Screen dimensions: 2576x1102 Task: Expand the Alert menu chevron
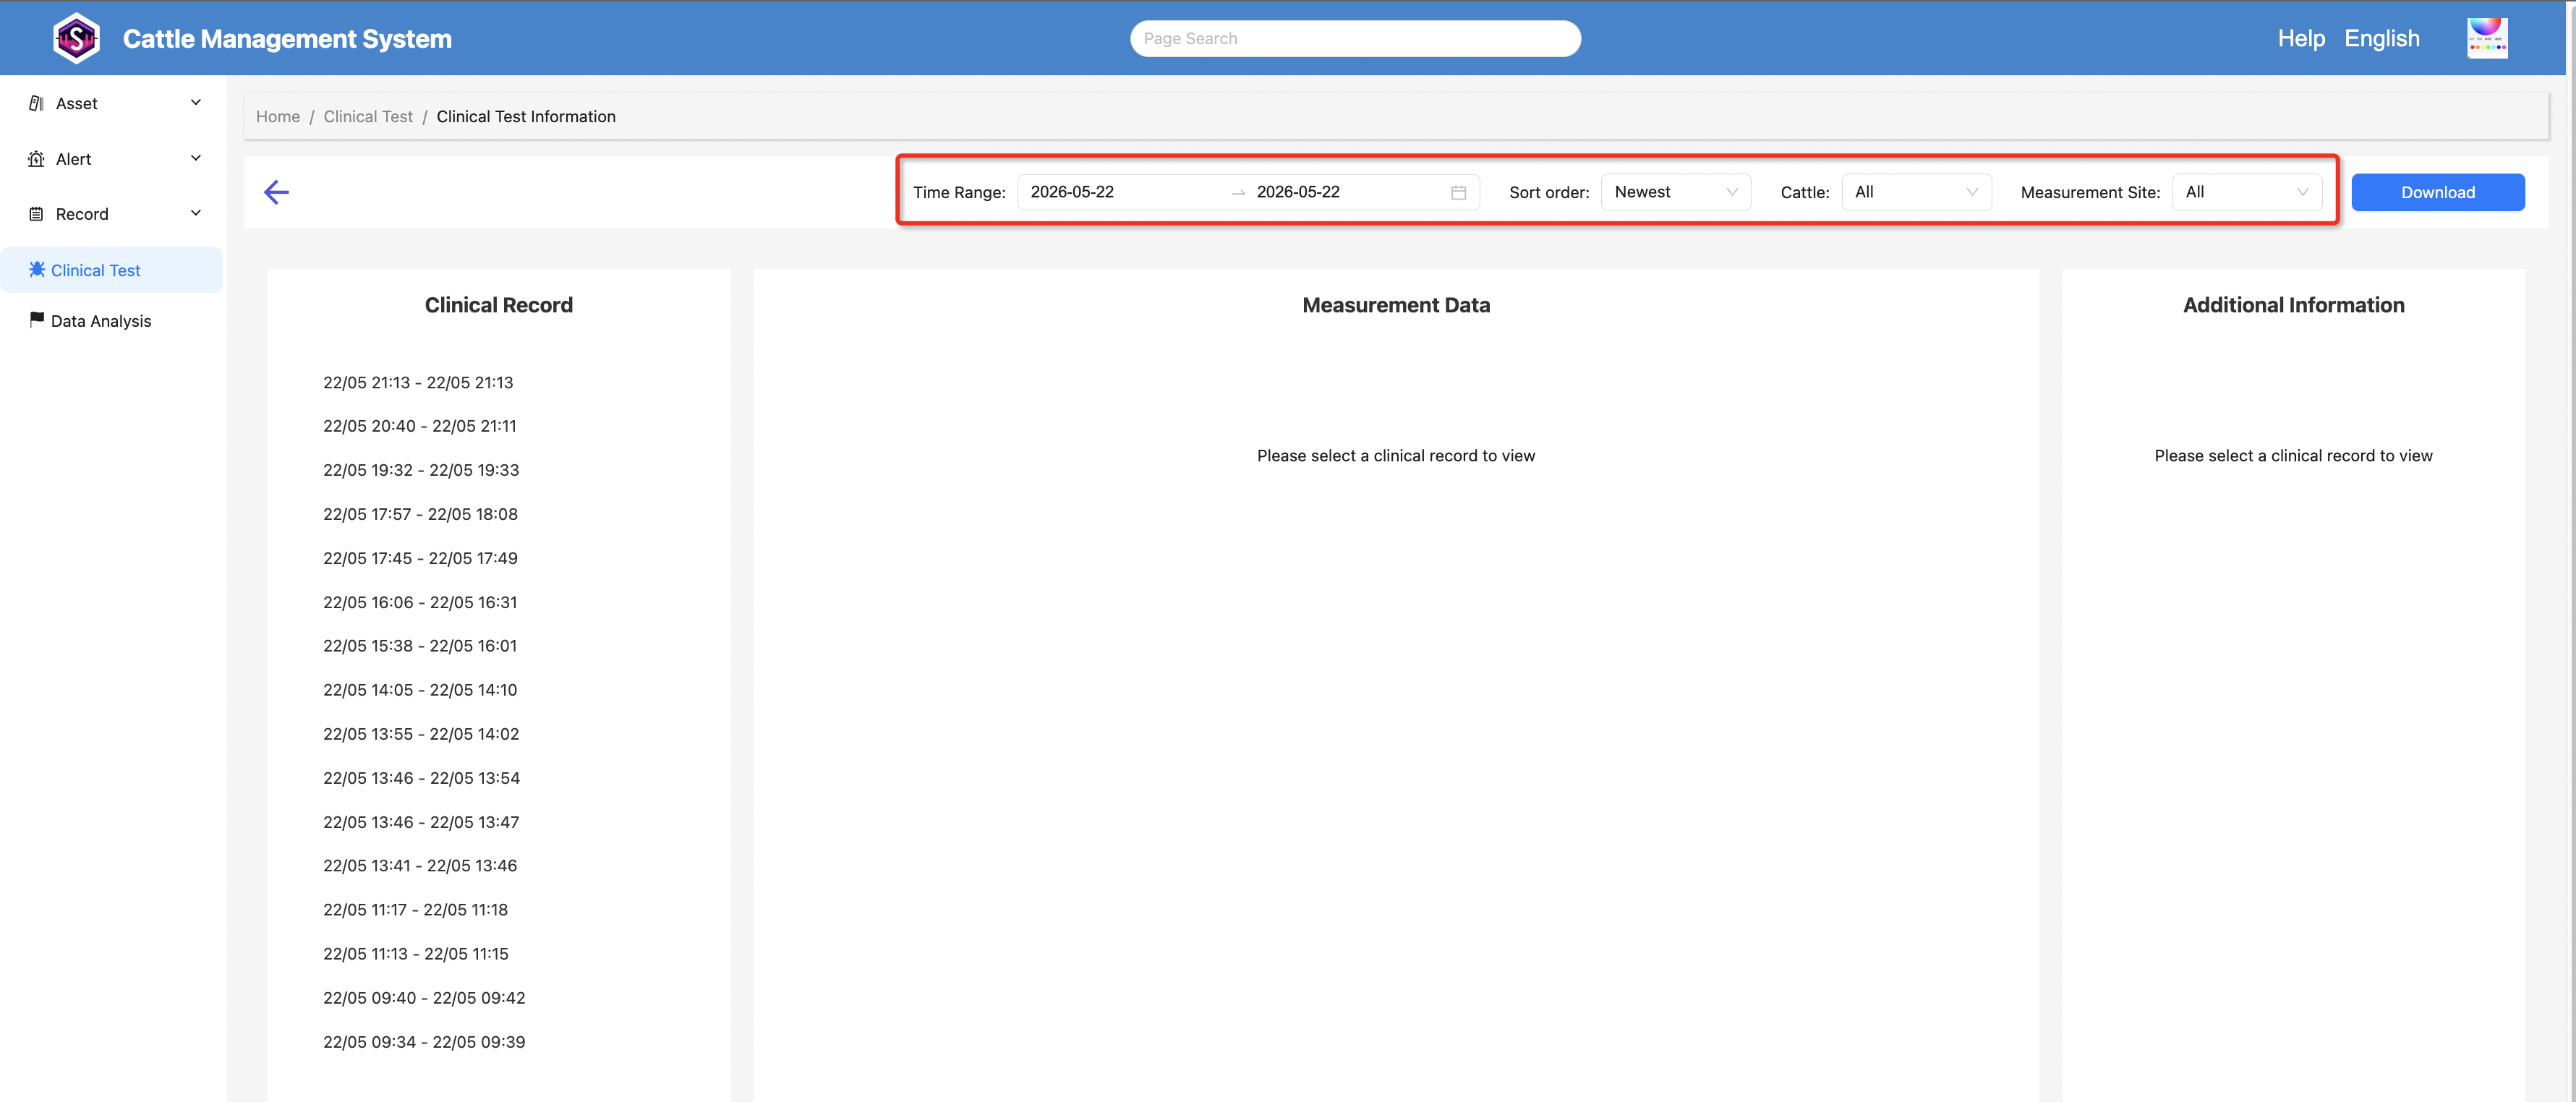click(196, 158)
